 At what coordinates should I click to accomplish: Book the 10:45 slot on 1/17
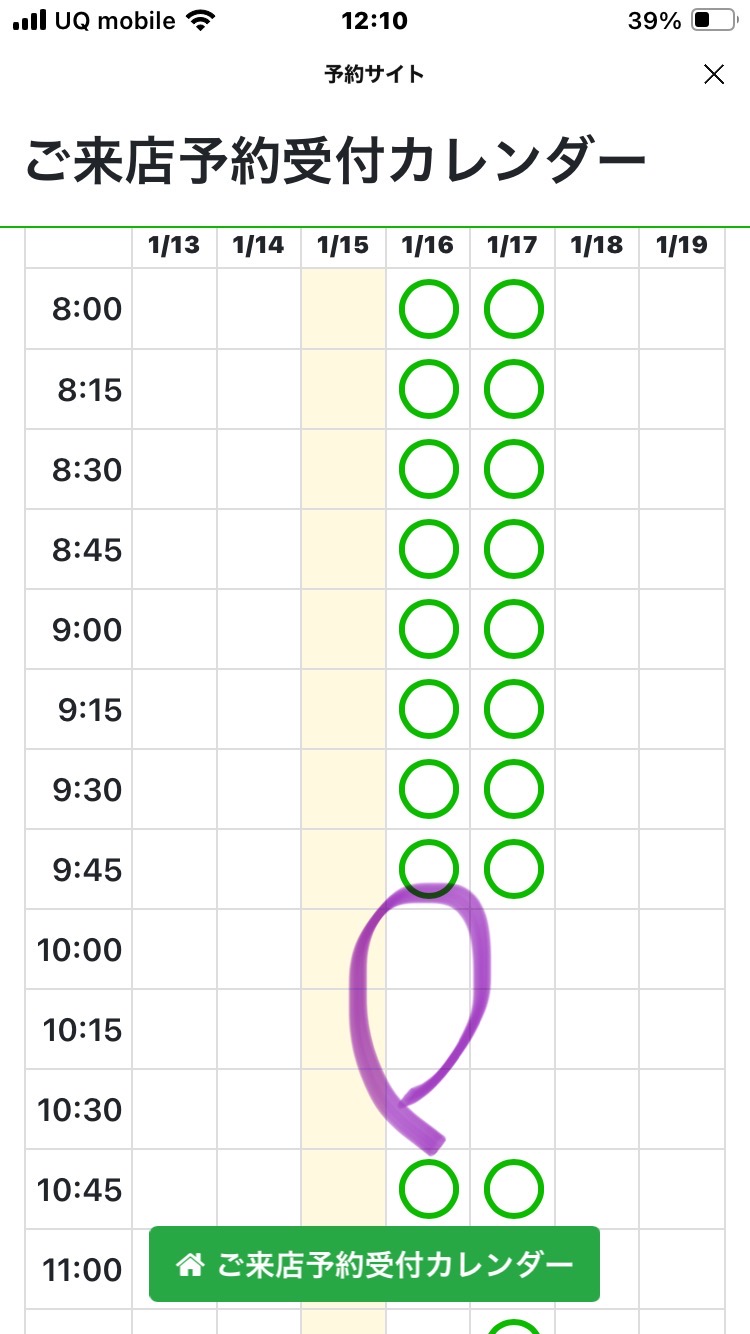pyautogui.click(x=514, y=1189)
